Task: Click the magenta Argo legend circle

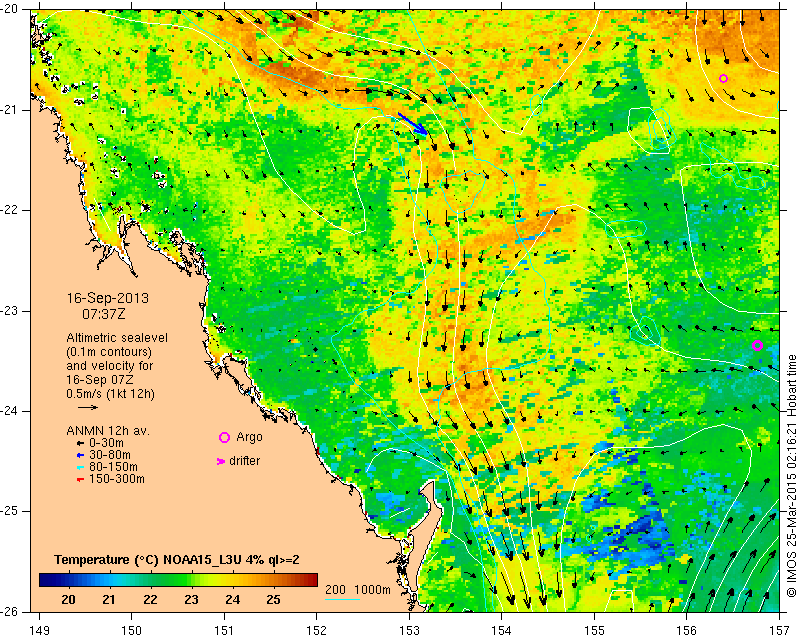Action: click(224, 437)
